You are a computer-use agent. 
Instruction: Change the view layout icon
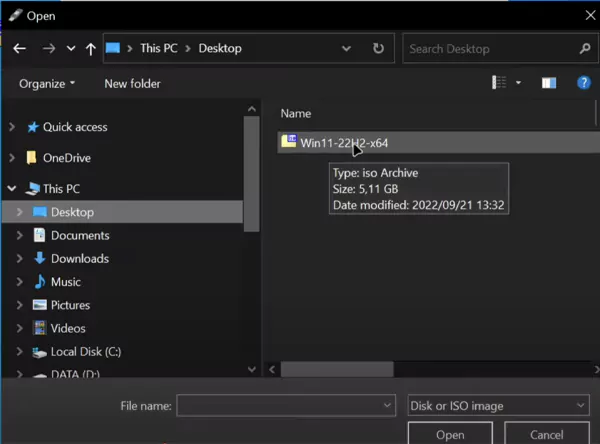coord(499,82)
